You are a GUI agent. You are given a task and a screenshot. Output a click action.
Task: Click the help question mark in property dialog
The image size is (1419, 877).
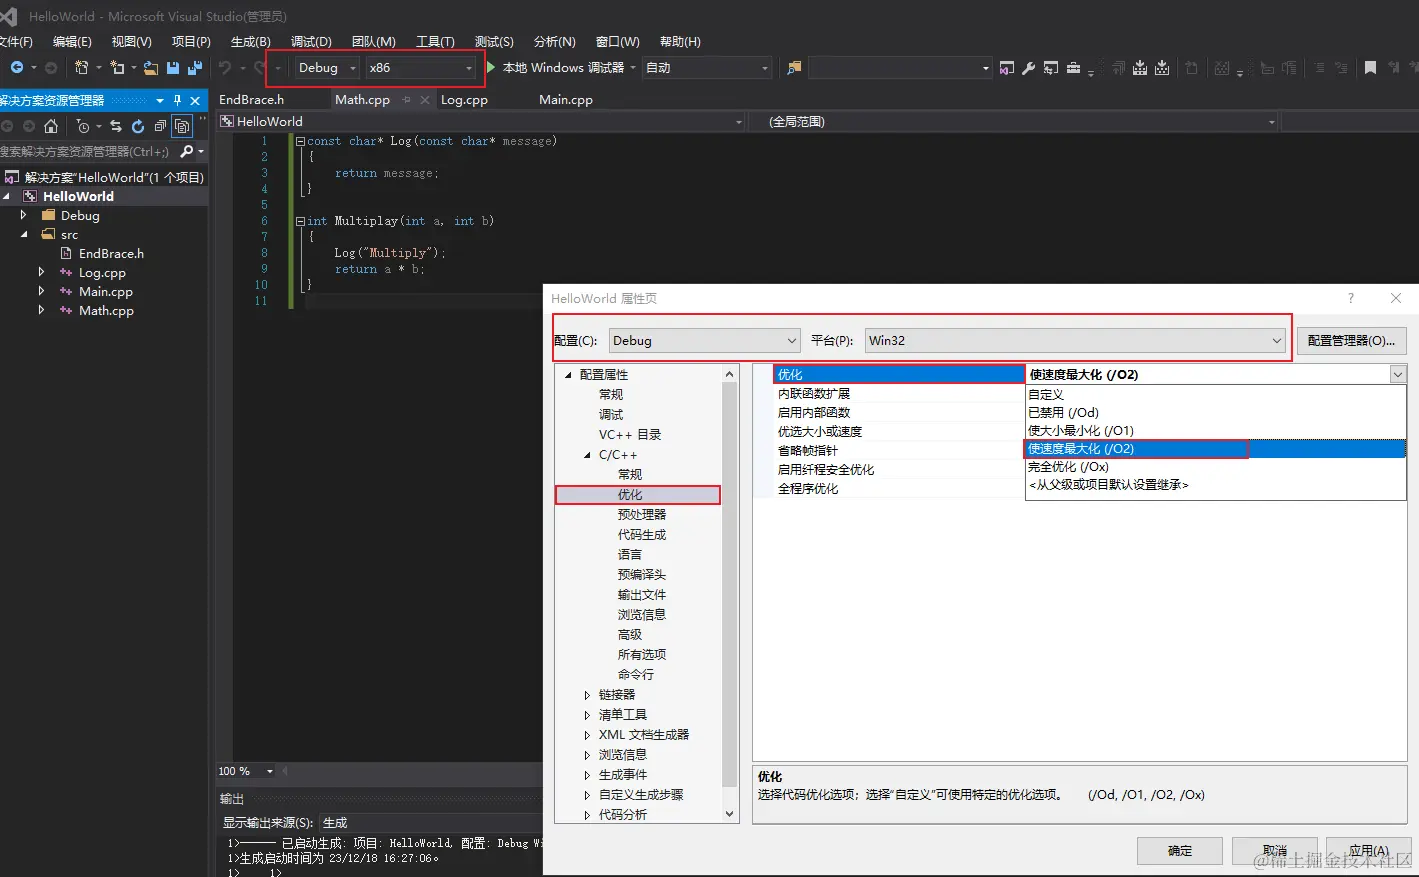(x=1350, y=298)
